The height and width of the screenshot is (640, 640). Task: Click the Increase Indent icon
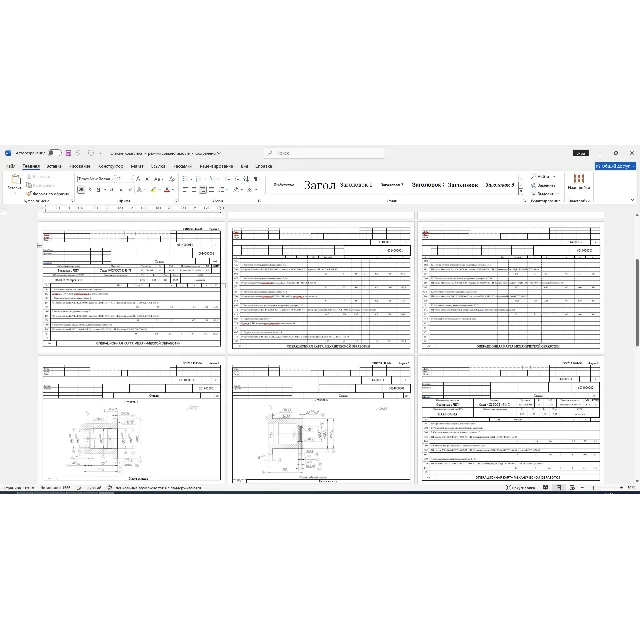(237, 179)
